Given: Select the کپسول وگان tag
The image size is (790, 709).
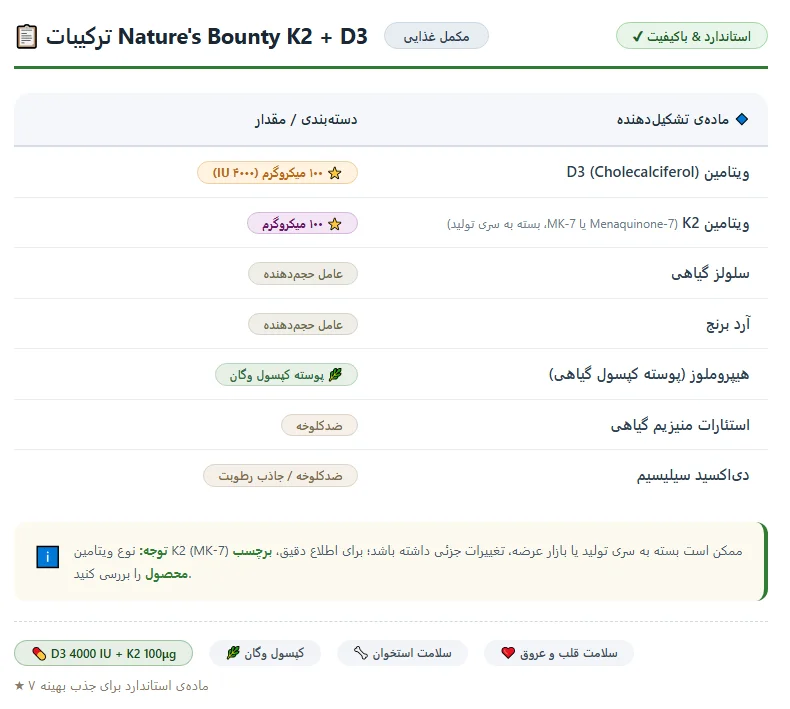Looking at the screenshot, I should pyautogui.click(x=265, y=653).
